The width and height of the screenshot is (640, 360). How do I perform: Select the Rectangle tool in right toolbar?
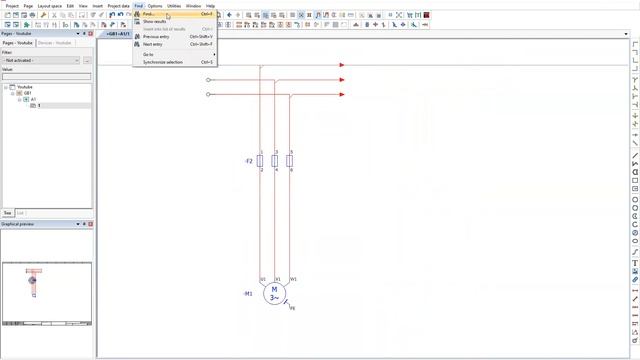pos(635,180)
